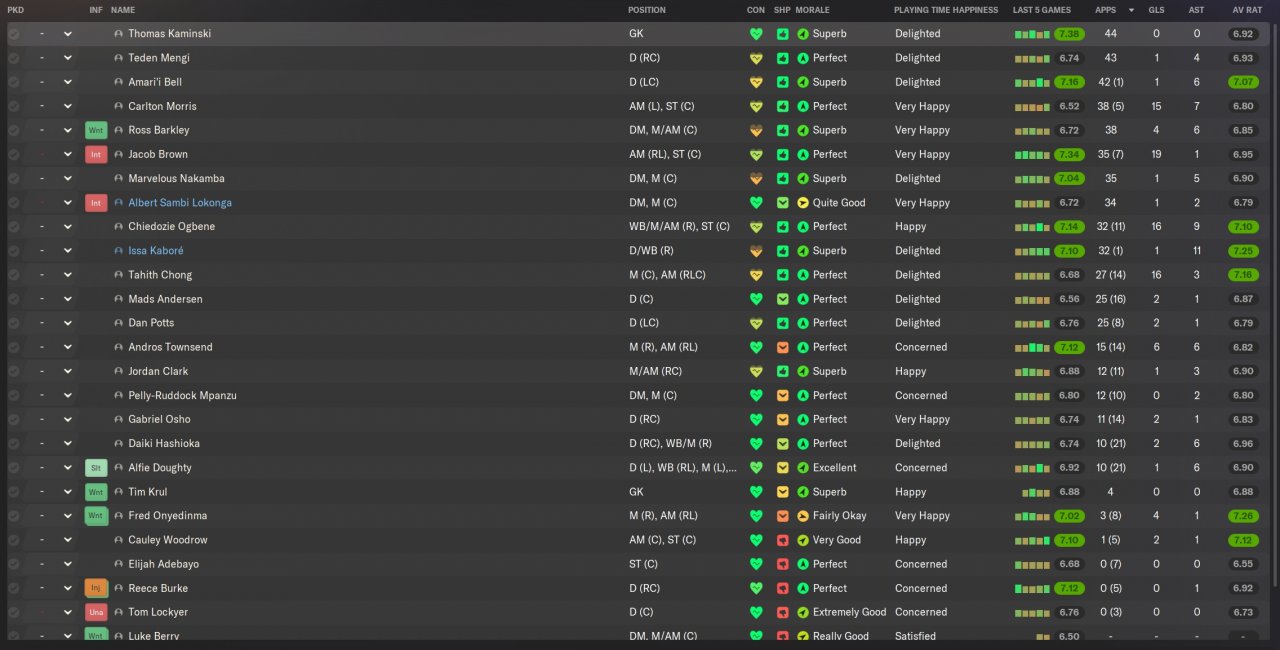This screenshot has width=1280, height=650.
Task: Click Issa Kaboré's 7.25 average rating
Action: pyautogui.click(x=1244, y=251)
